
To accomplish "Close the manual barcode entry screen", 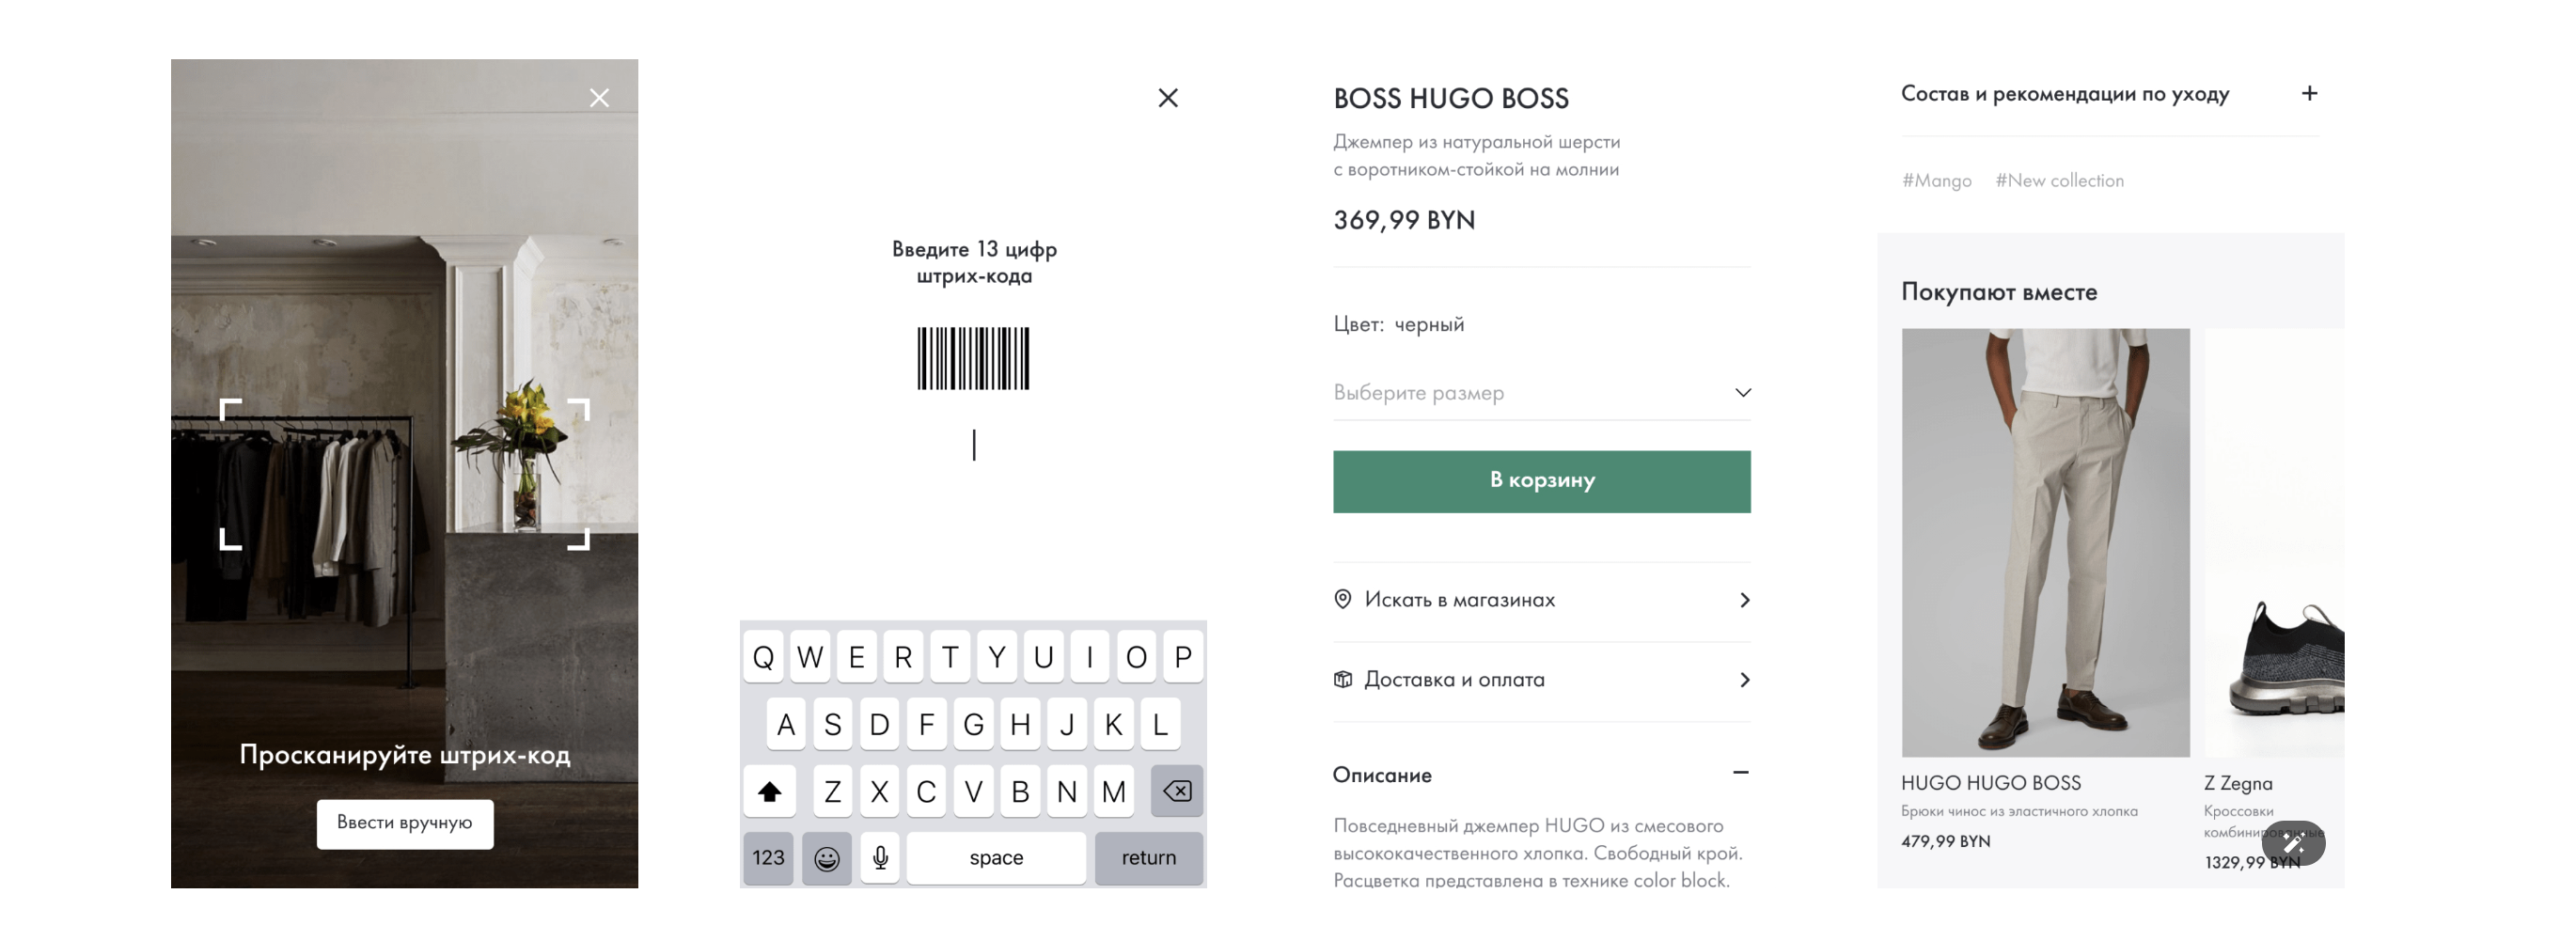I will pyautogui.click(x=1167, y=98).
